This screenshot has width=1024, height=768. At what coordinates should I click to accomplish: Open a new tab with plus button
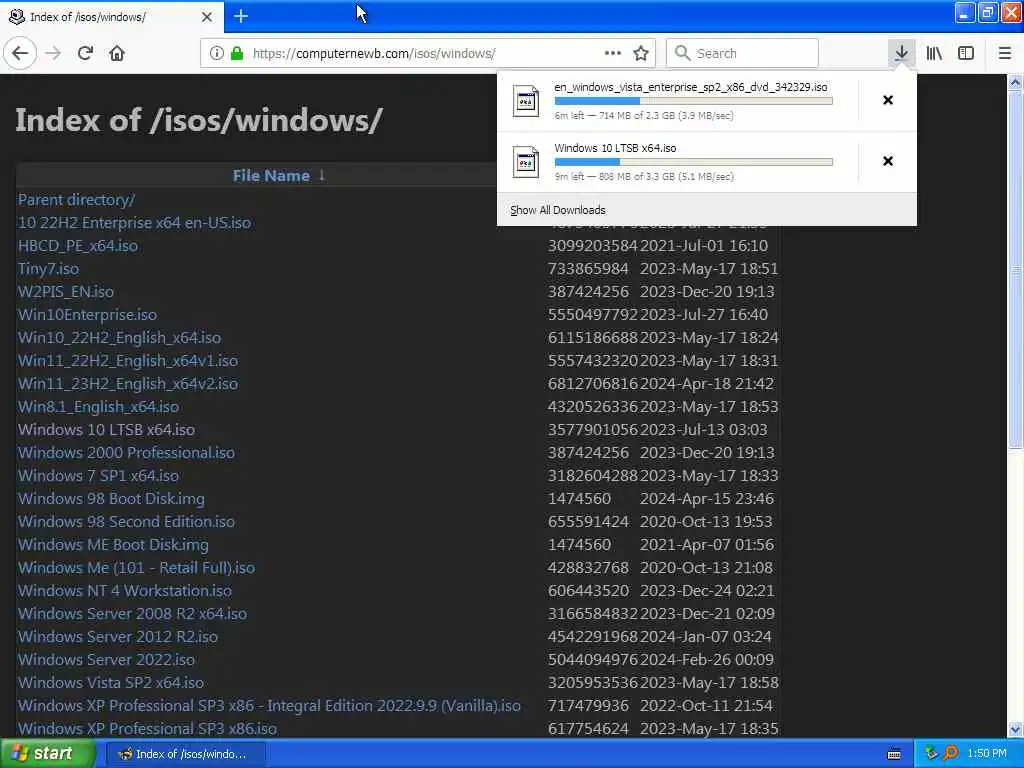pos(241,16)
